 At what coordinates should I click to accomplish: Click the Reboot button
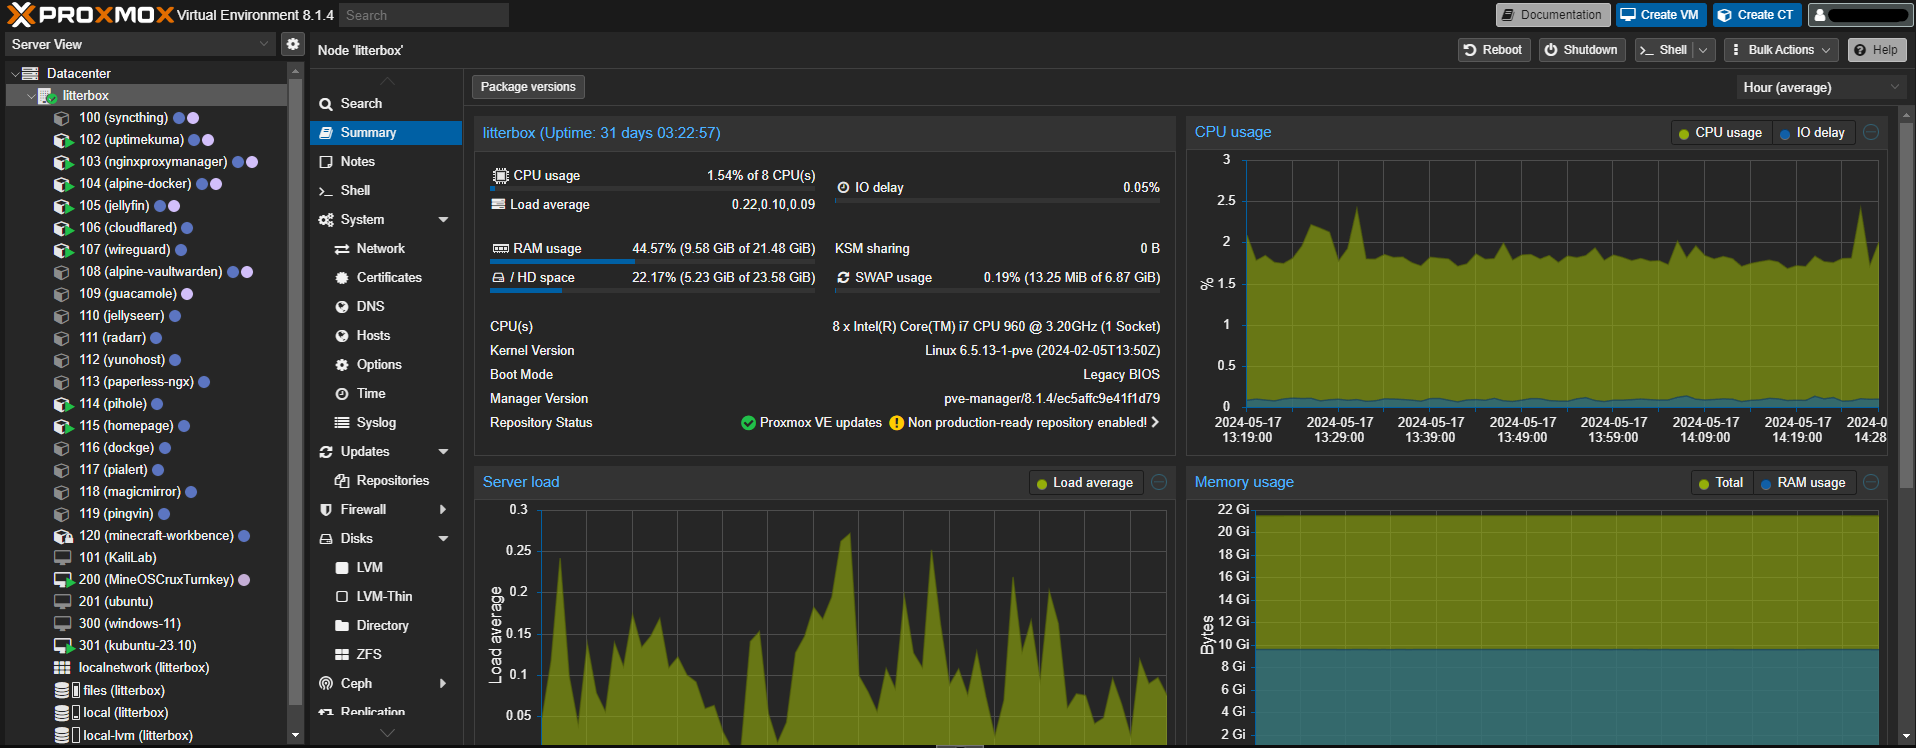(1493, 50)
